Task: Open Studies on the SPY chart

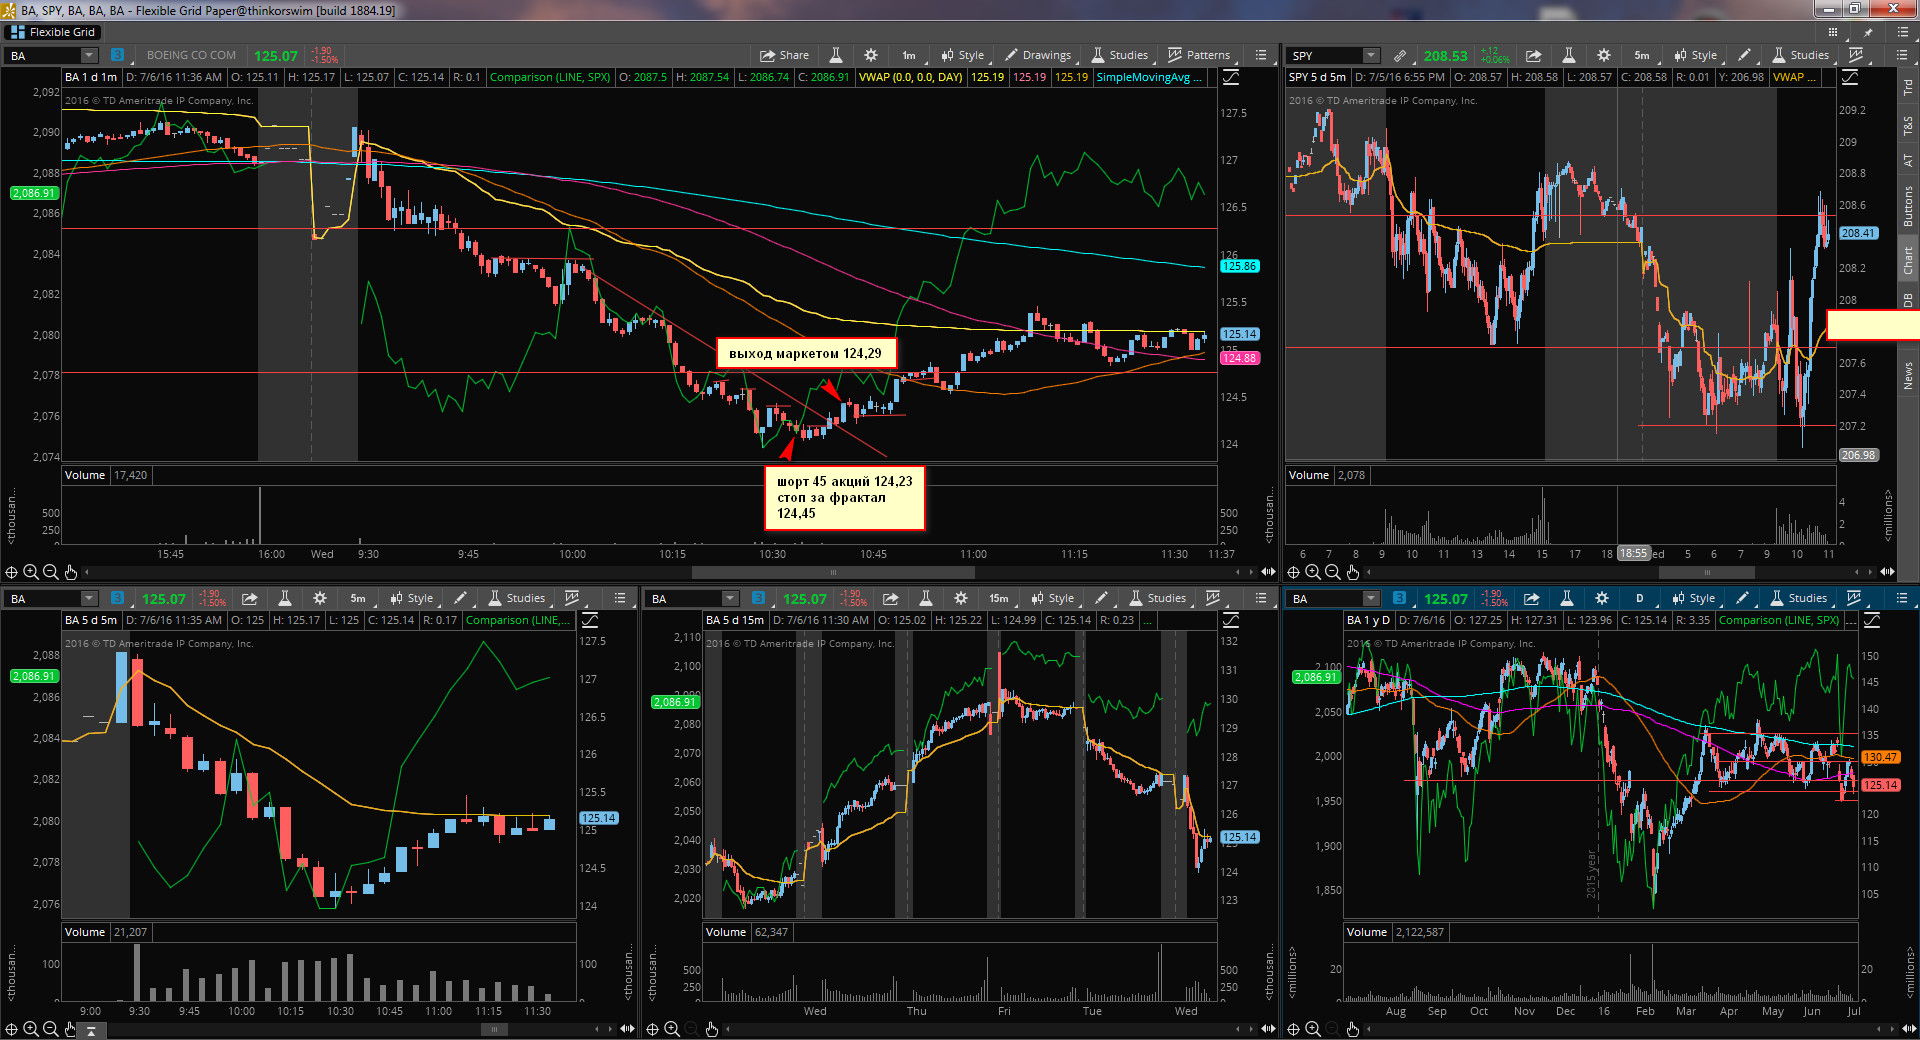Action: (1801, 55)
